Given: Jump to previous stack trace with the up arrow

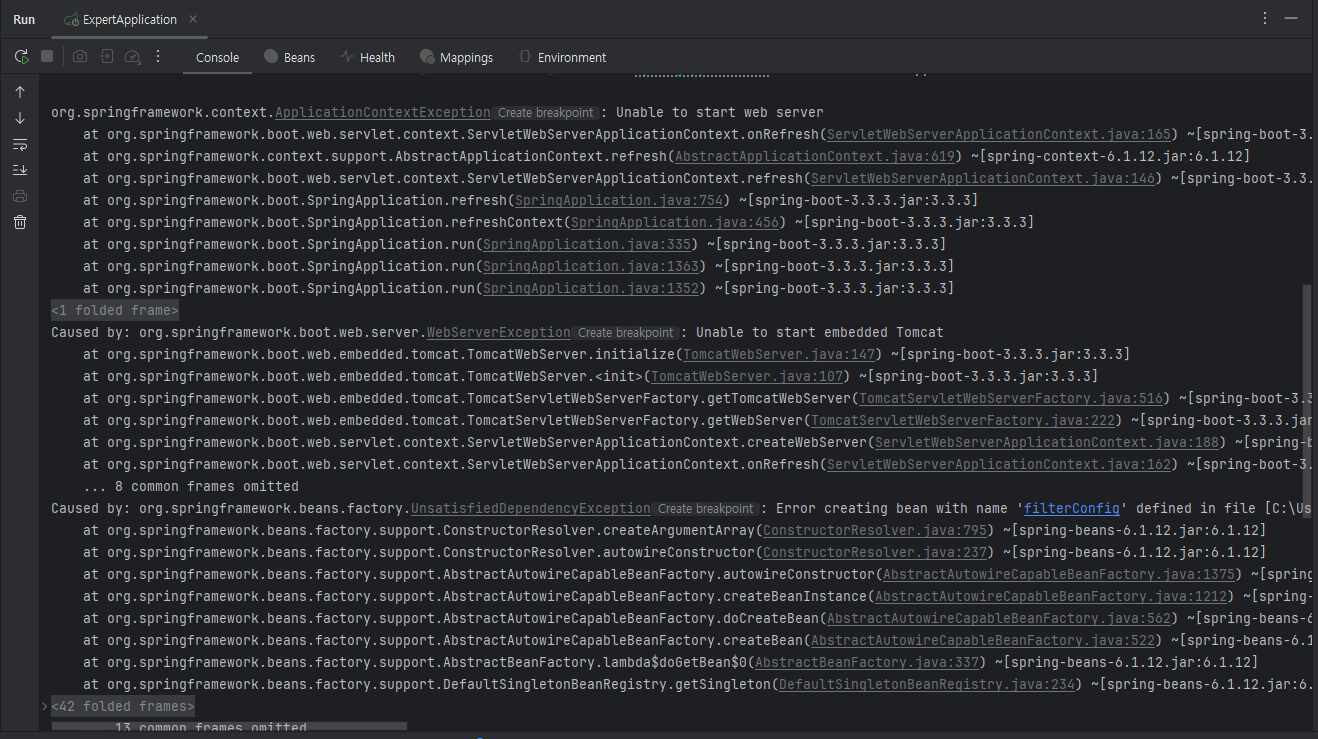Looking at the screenshot, I should coord(19,92).
